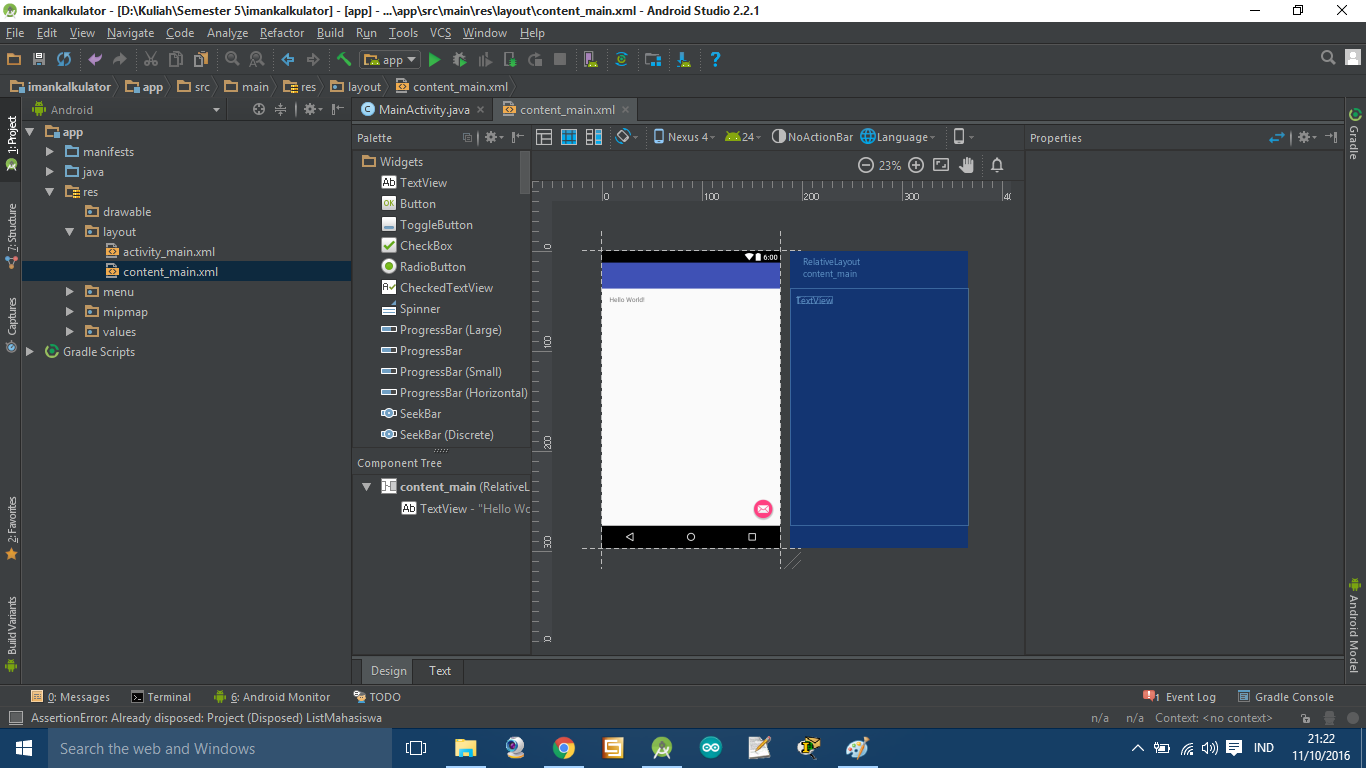The width and height of the screenshot is (1366, 768).
Task: Click the Zoom Out icon above the canvas
Action: pos(866,165)
